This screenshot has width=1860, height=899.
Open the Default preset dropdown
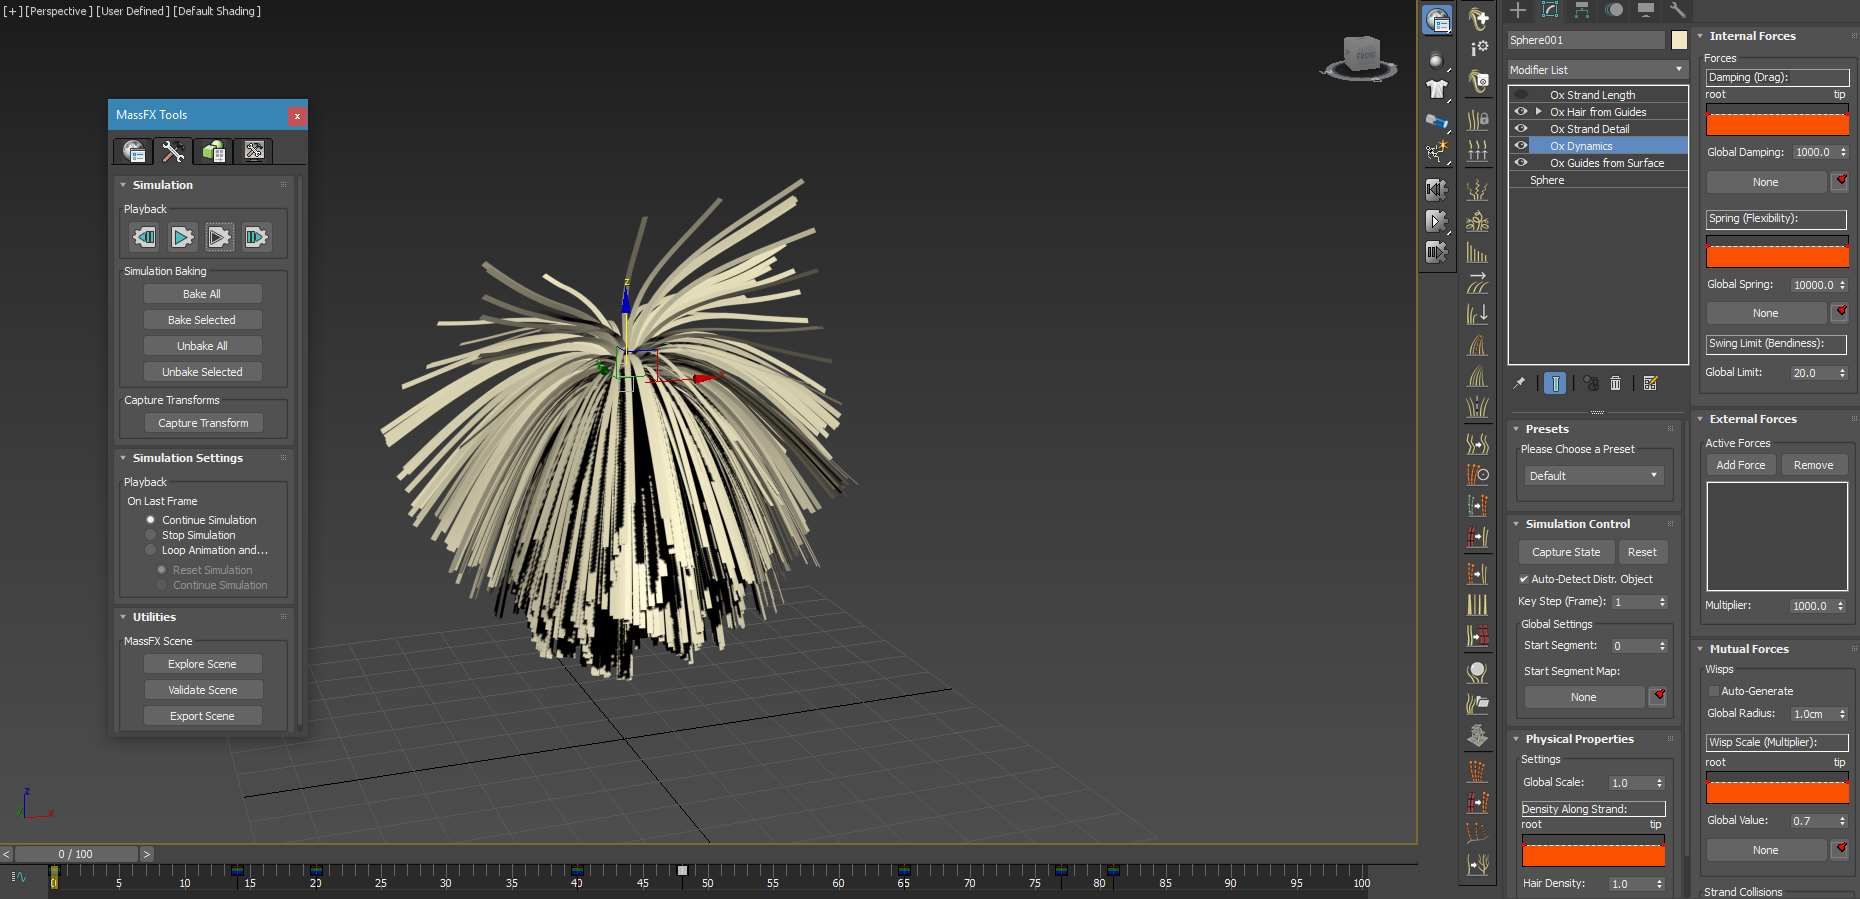coord(1592,476)
